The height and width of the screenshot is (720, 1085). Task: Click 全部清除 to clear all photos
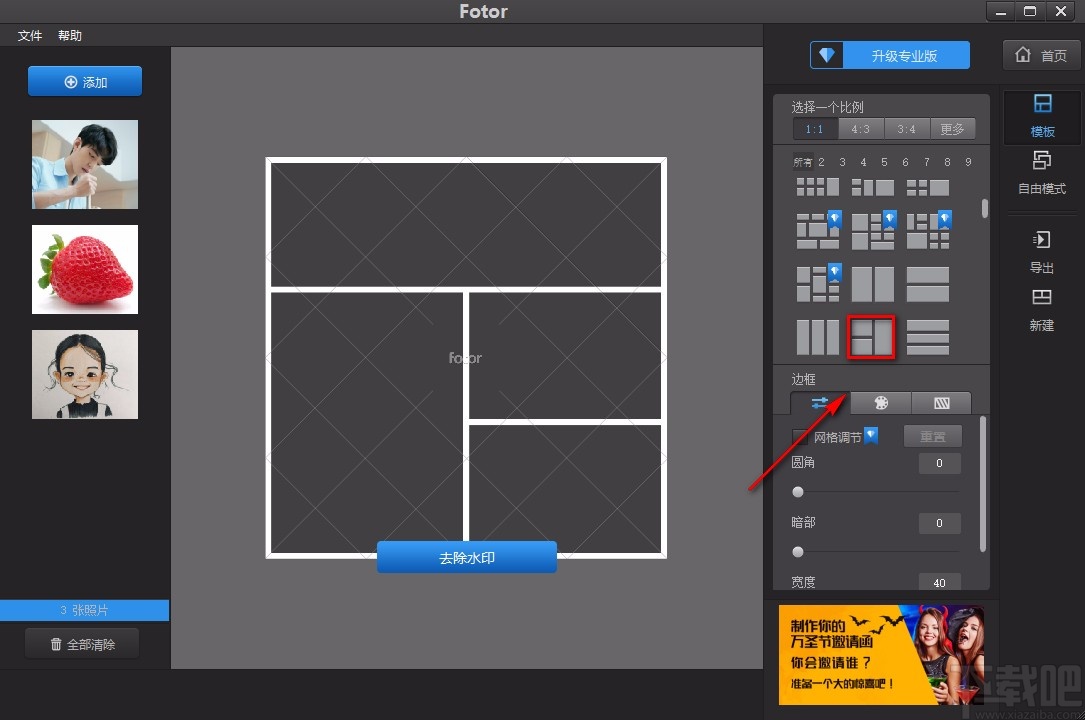pyautogui.click(x=82, y=644)
